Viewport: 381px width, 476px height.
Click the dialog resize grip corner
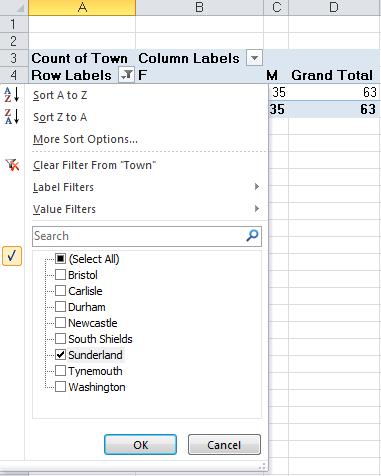pyautogui.click(x=262, y=466)
